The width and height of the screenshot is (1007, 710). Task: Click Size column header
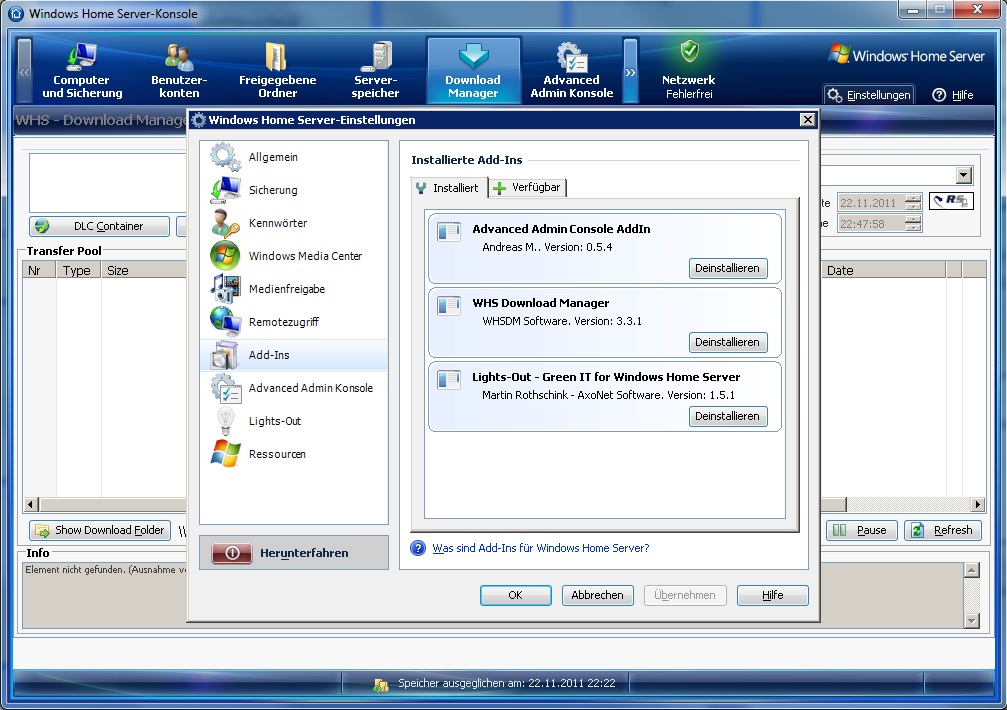143,270
